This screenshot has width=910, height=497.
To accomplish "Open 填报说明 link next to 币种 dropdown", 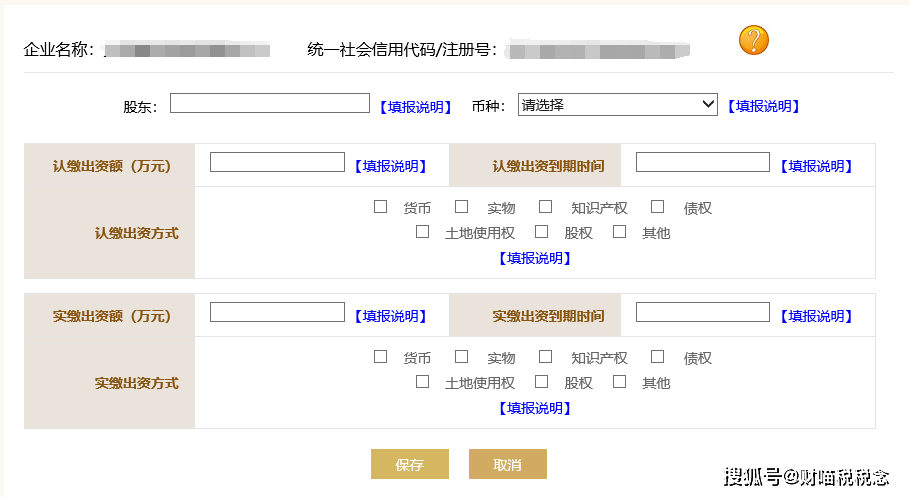I will (764, 106).
